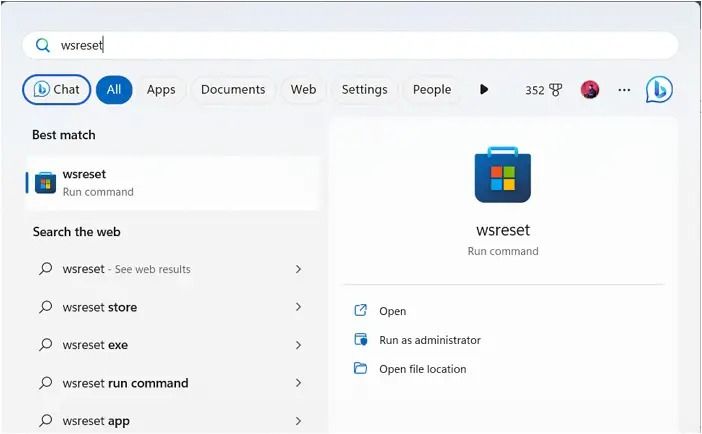
Task: Expand the wsreset run command chevron
Action: (298, 383)
